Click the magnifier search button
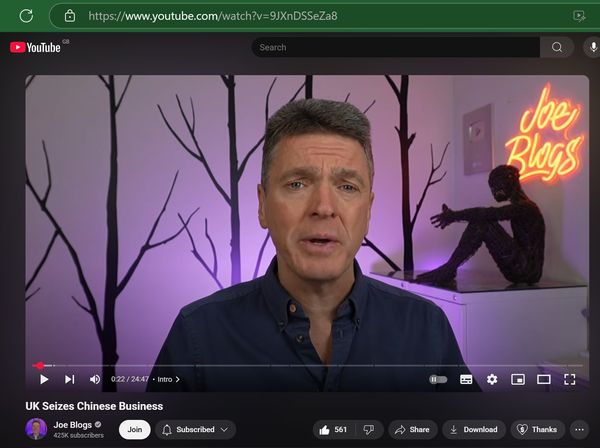The height and width of the screenshot is (448, 600). click(x=557, y=47)
